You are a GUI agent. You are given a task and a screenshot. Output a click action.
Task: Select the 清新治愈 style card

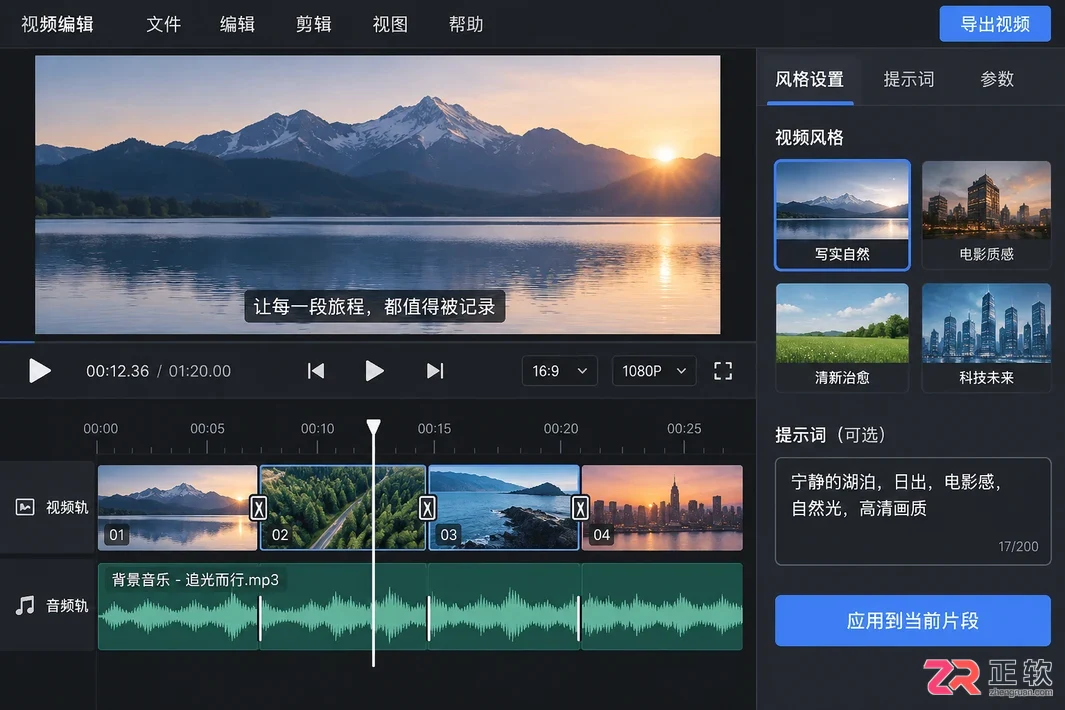(x=842, y=338)
